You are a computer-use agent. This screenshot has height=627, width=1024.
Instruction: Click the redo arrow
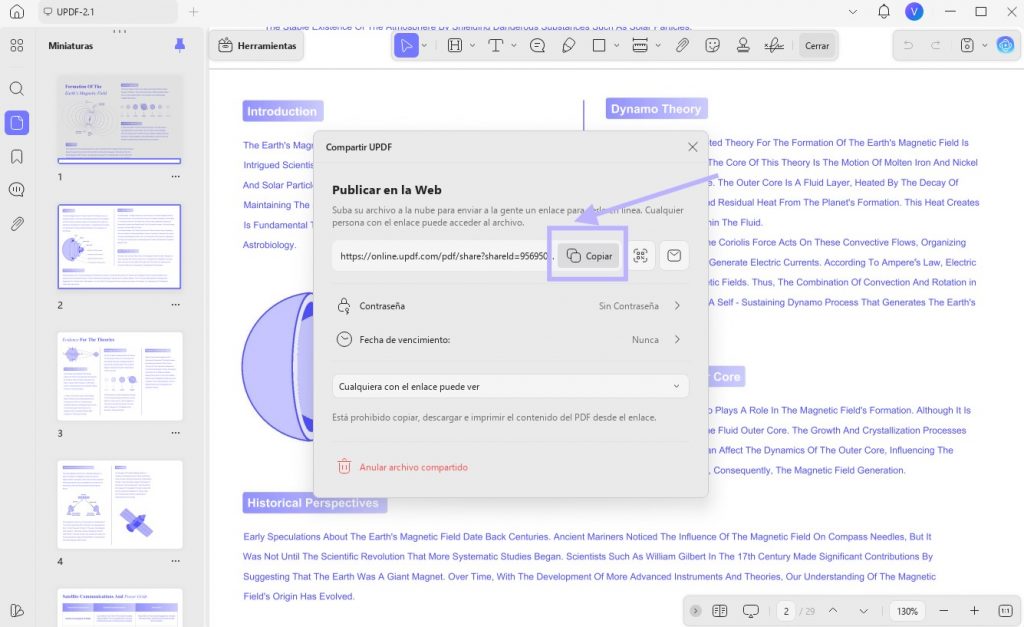[x=935, y=45]
